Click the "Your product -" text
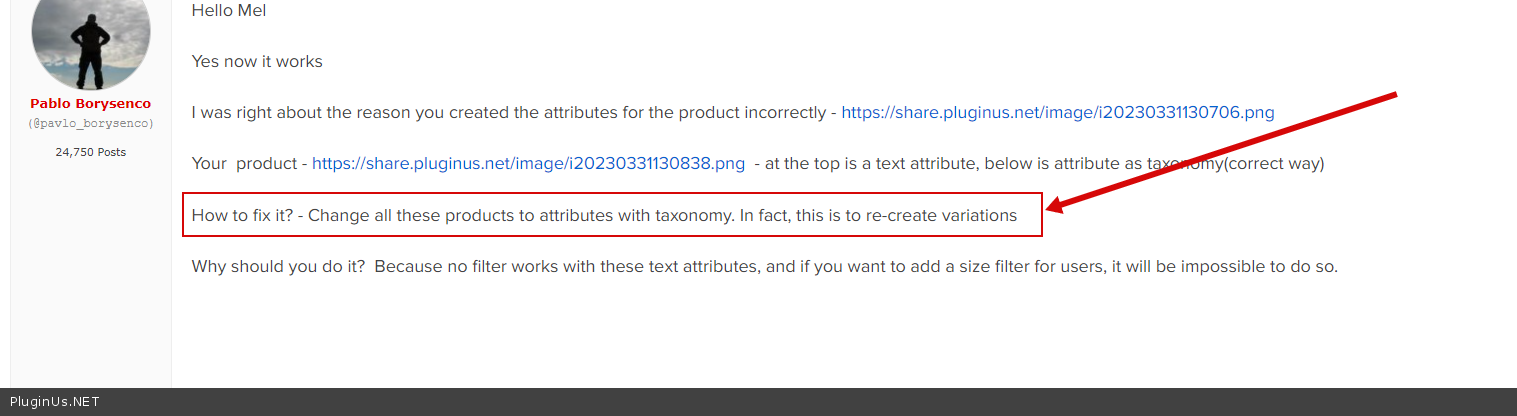This screenshot has height=416, width=1517. pos(249,163)
